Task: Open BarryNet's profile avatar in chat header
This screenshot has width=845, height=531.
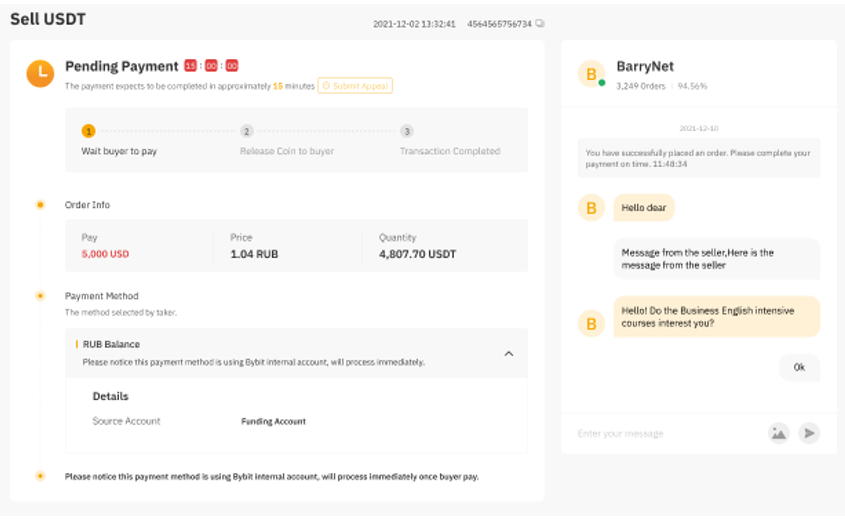Action: (x=592, y=75)
